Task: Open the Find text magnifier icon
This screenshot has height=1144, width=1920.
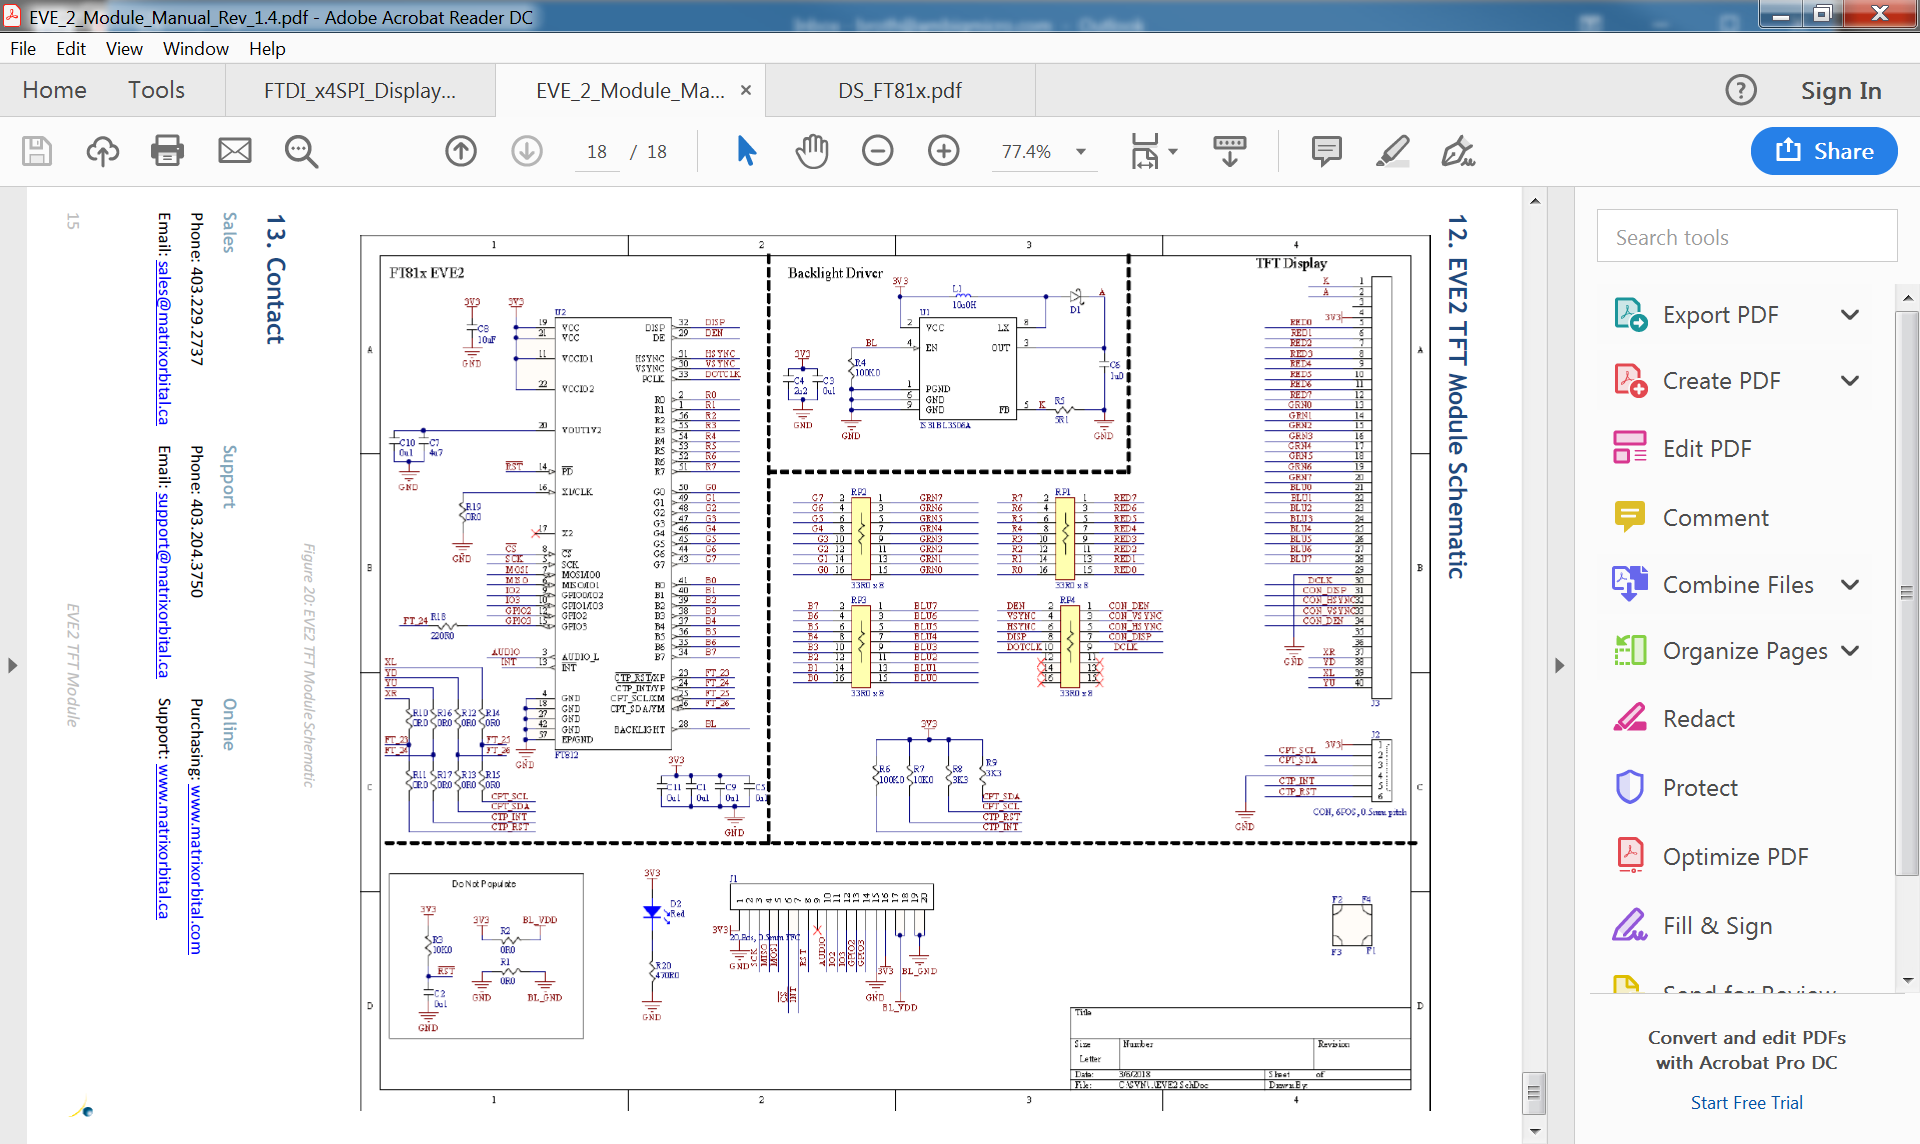Action: (301, 151)
